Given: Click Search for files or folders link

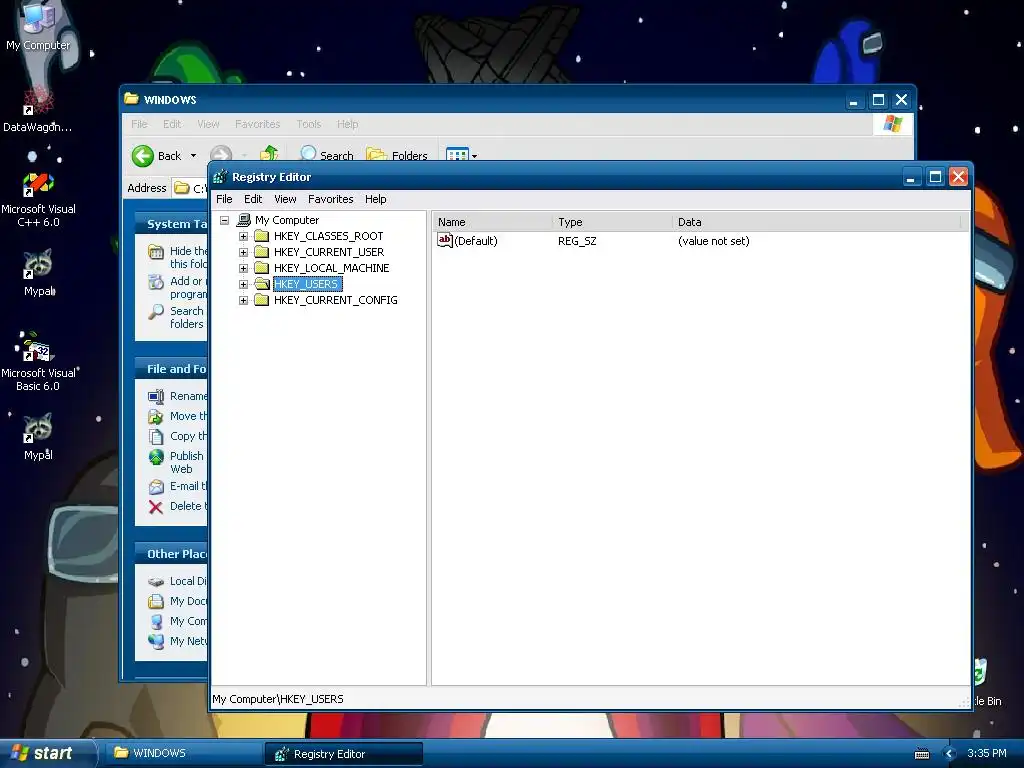Looking at the screenshot, I should (187, 317).
